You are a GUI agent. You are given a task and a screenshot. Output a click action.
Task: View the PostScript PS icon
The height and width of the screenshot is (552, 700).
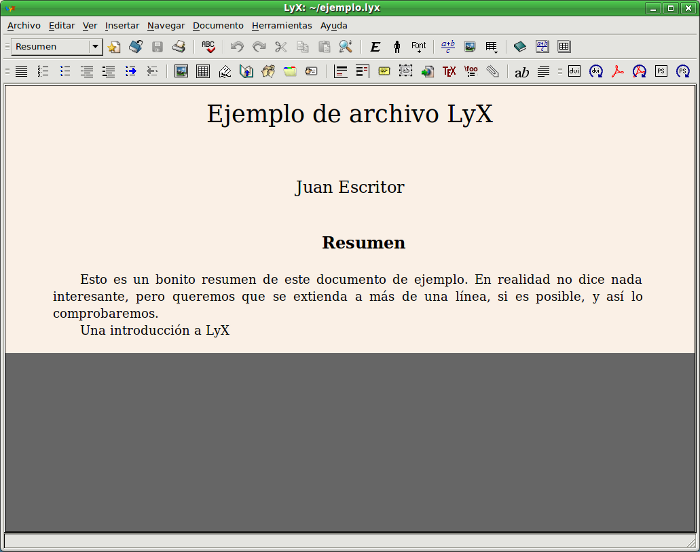tap(661, 71)
